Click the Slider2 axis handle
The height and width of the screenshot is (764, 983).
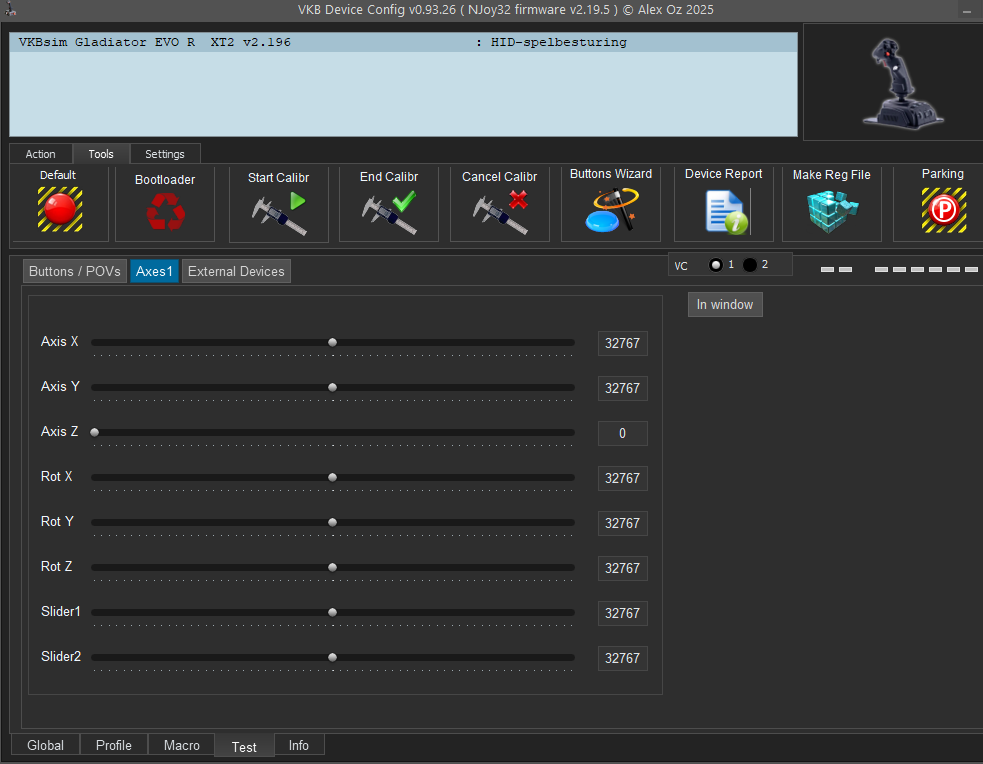pos(333,657)
